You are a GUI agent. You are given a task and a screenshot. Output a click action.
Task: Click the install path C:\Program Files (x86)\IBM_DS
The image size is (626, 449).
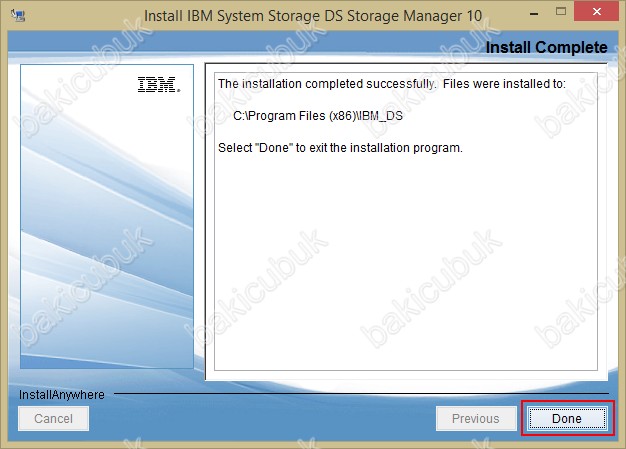pyautogui.click(x=318, y=116)
